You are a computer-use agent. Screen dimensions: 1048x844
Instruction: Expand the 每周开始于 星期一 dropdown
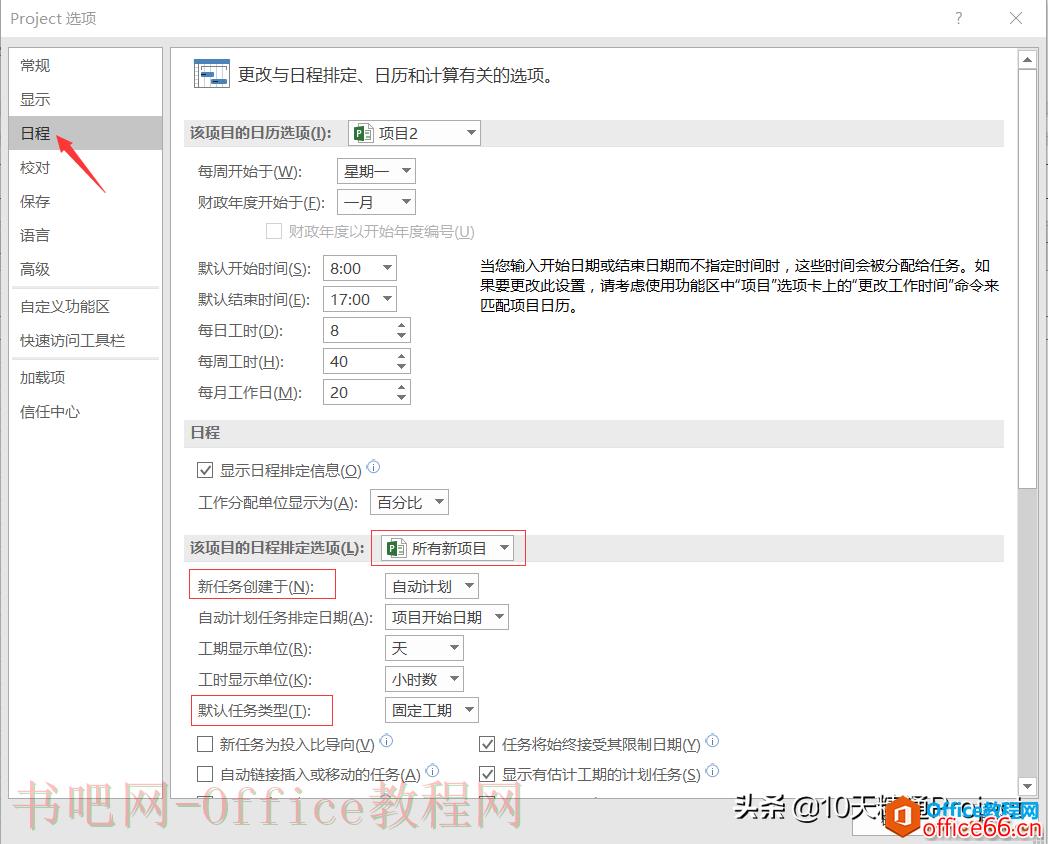point(376,171)
